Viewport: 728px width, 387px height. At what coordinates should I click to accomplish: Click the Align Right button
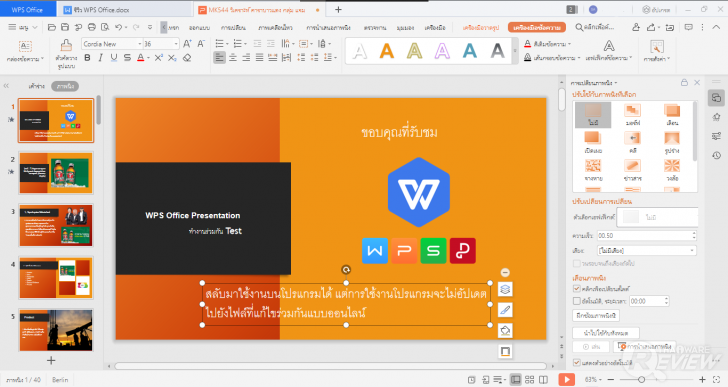click(x=246, y=58)
